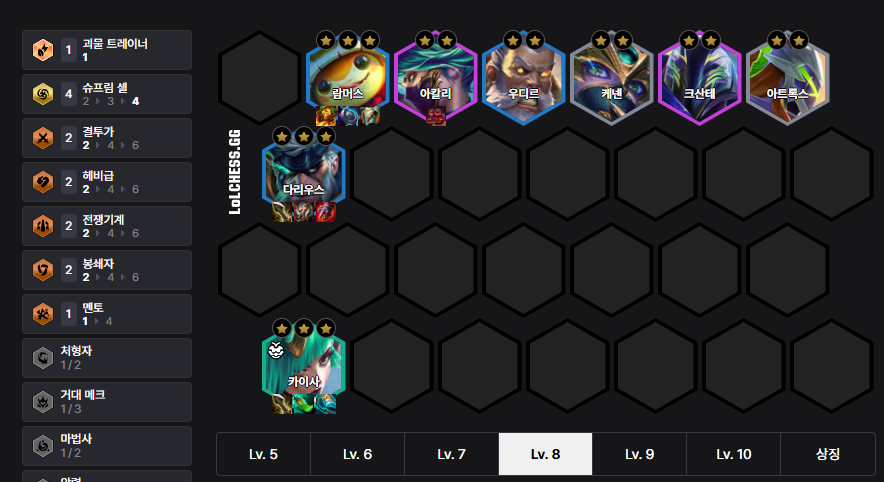Click the 다리우스 champion on the board
Screen dimensions: 884x482
304,174
